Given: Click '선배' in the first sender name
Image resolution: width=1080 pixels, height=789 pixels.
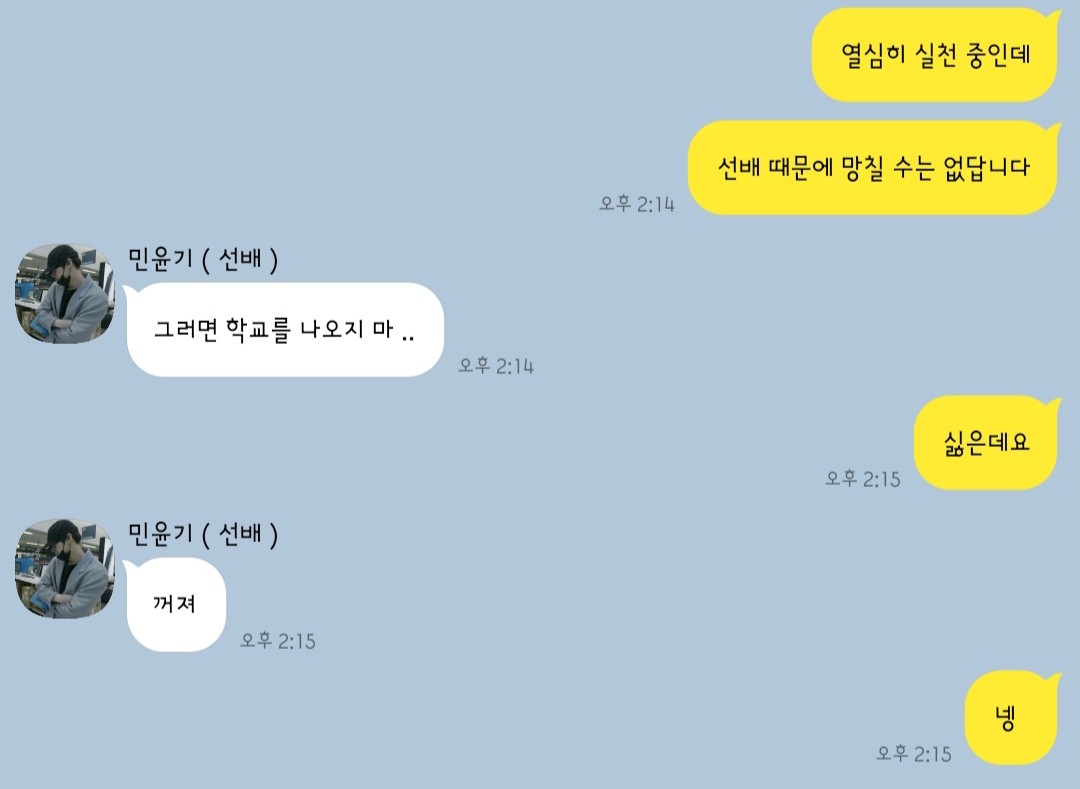Looking at the screenshot, I should coord(240,260).
